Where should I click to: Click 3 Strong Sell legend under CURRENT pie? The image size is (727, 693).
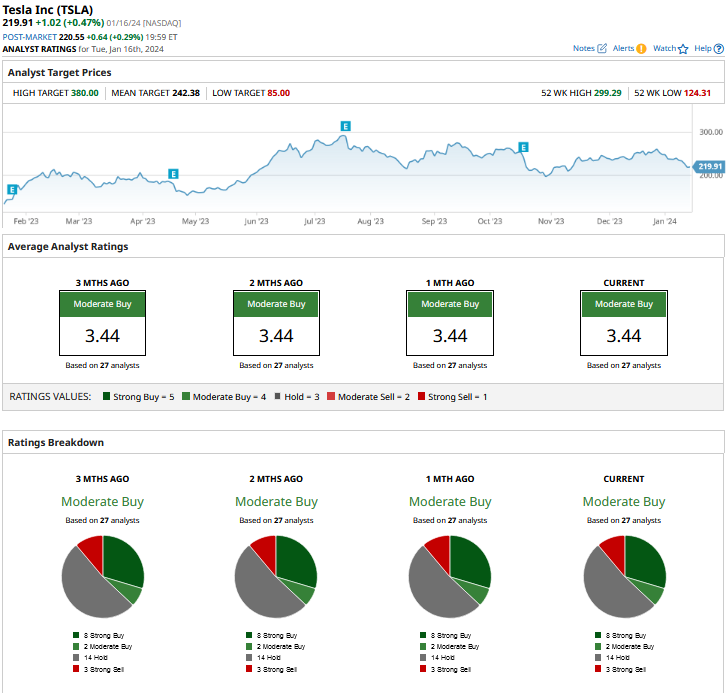tap(620, 669)
